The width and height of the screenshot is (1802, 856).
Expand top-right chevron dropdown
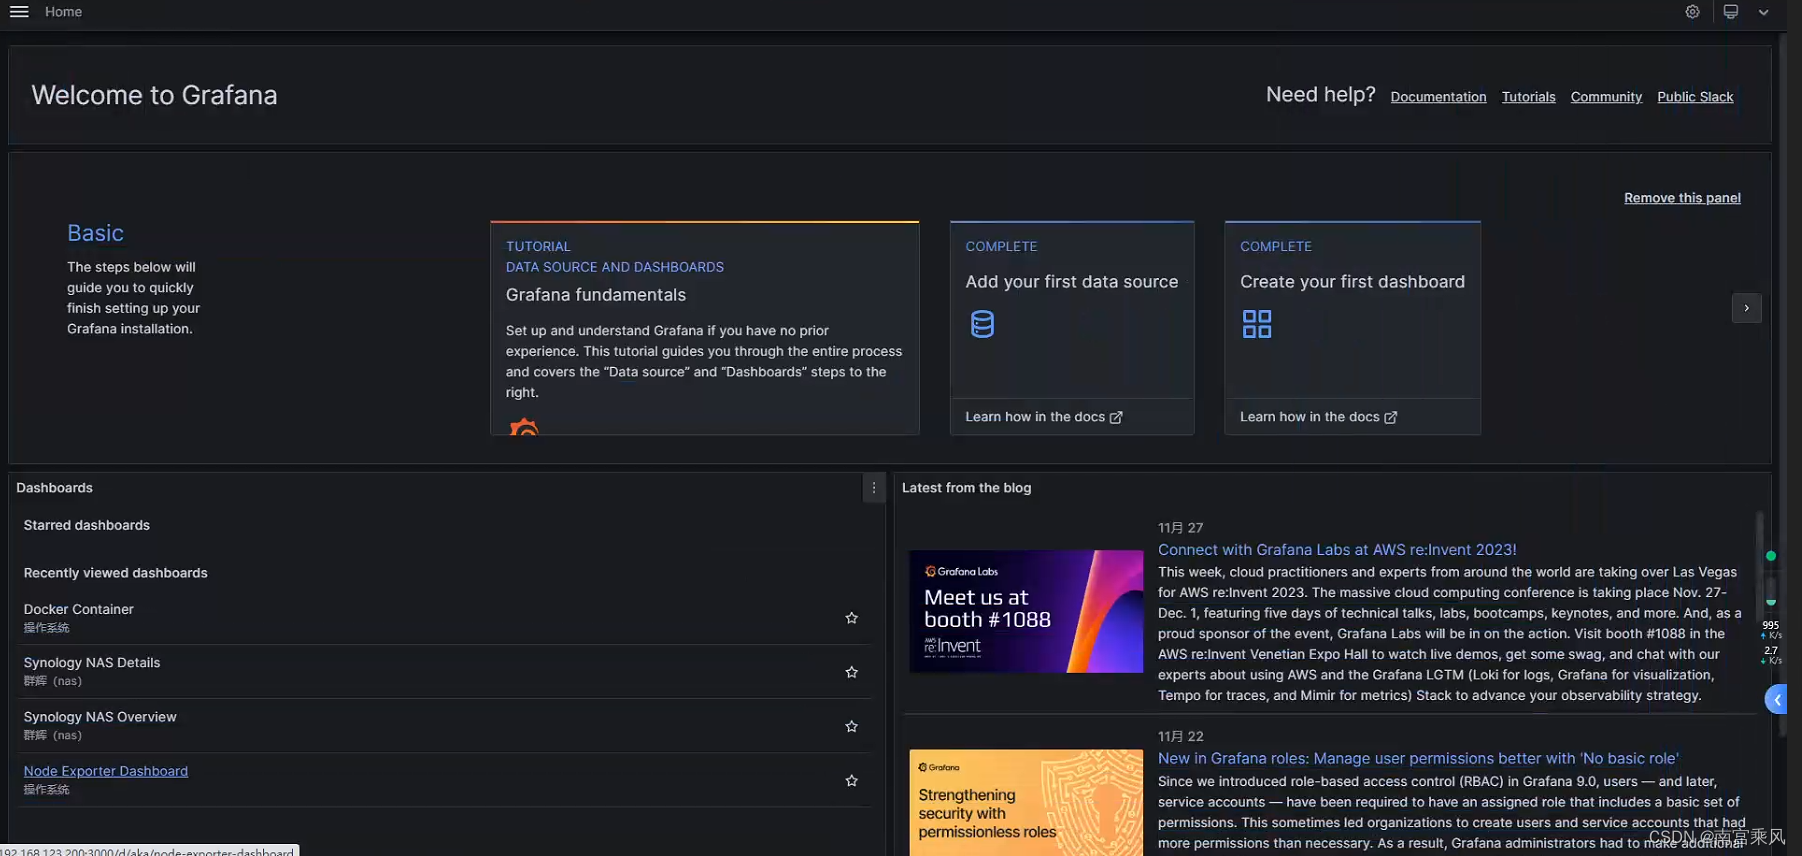click(1764, 12)
